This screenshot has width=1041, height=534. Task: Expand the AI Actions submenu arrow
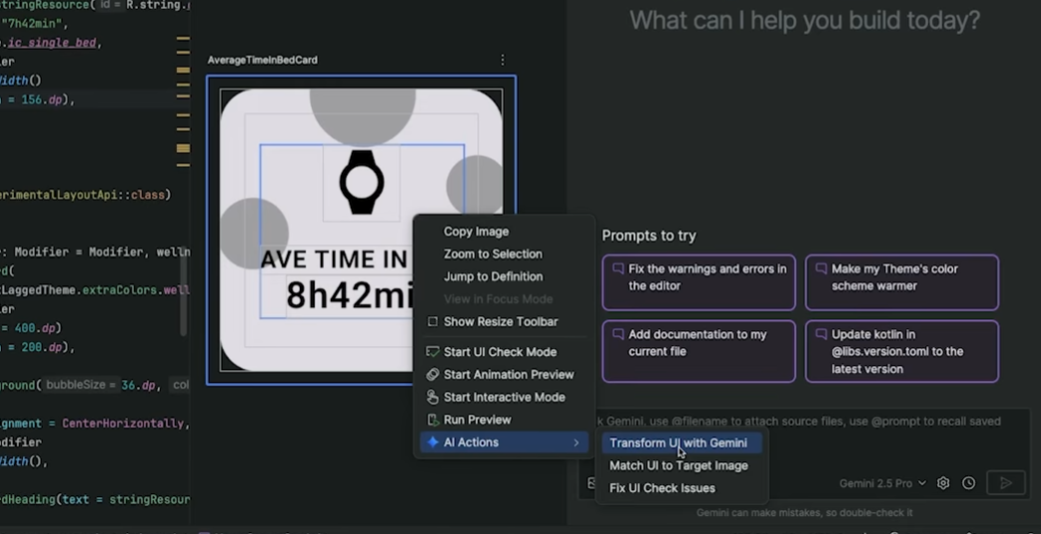point(576,442)
